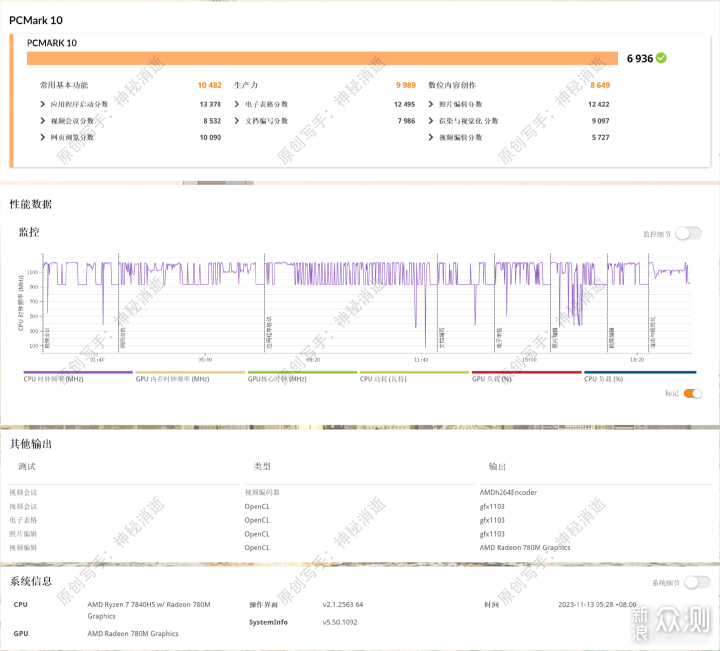Image resolution: width=720 pixels, height=651 pixels.
Task: Click the video conferencing score 8 532
Action: point(212,121)
